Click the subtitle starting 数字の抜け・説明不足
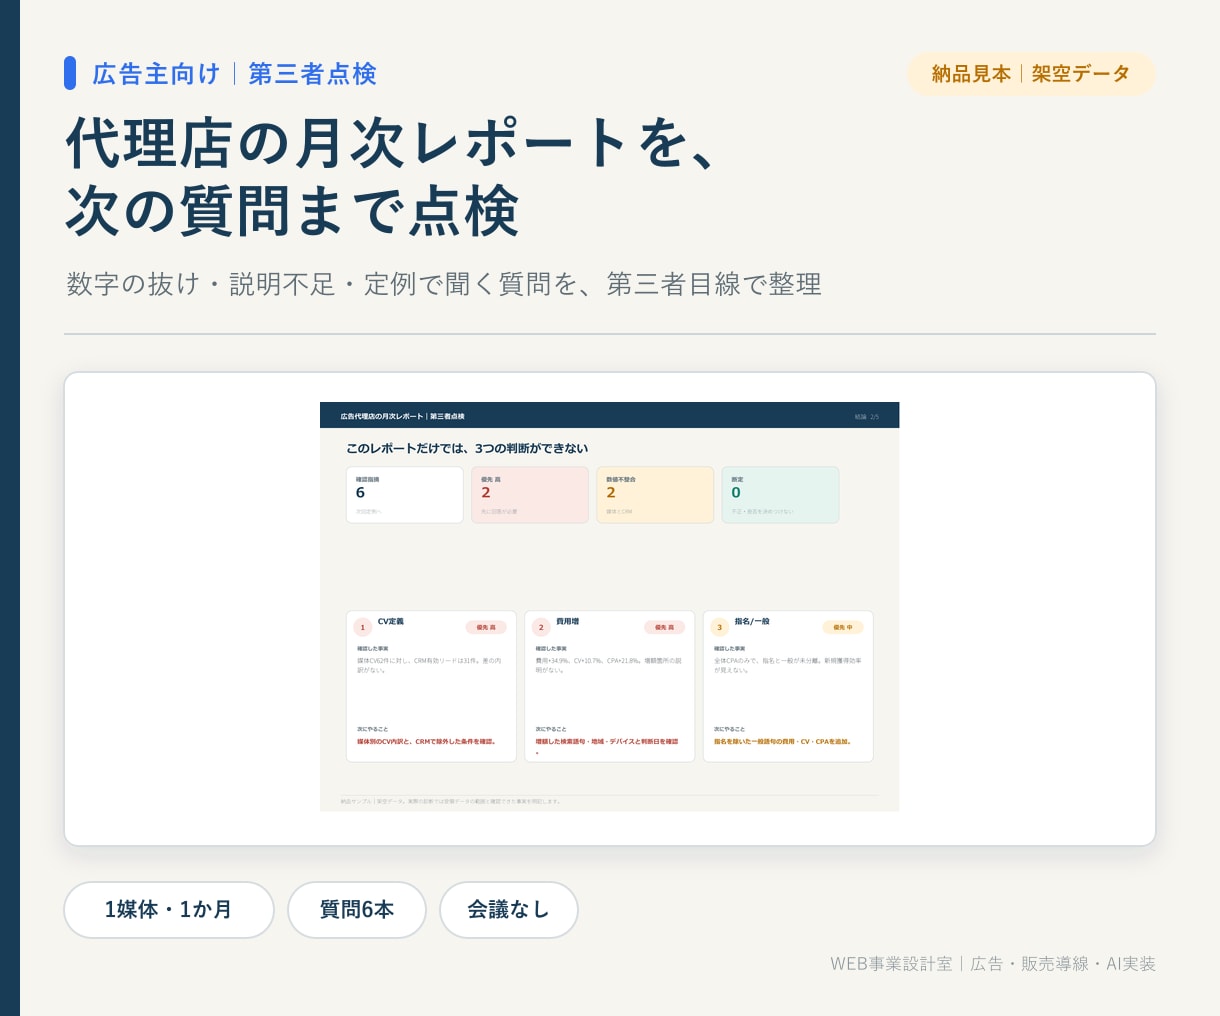1220x1016 pixels. pyautogui.click(x=444, y=284)
